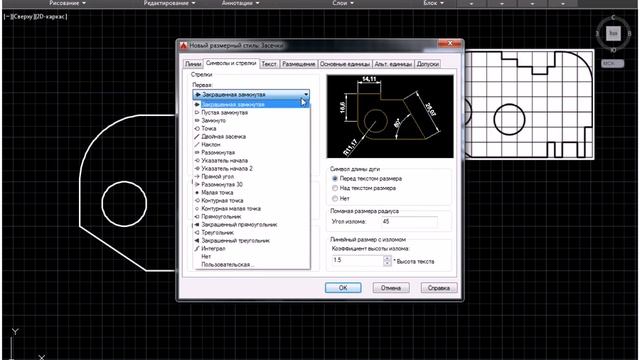The height and width of the screenshot is (360, 640).
Task: Click the Отмена button
Action: pyautogui.click(x=391, y=288)
